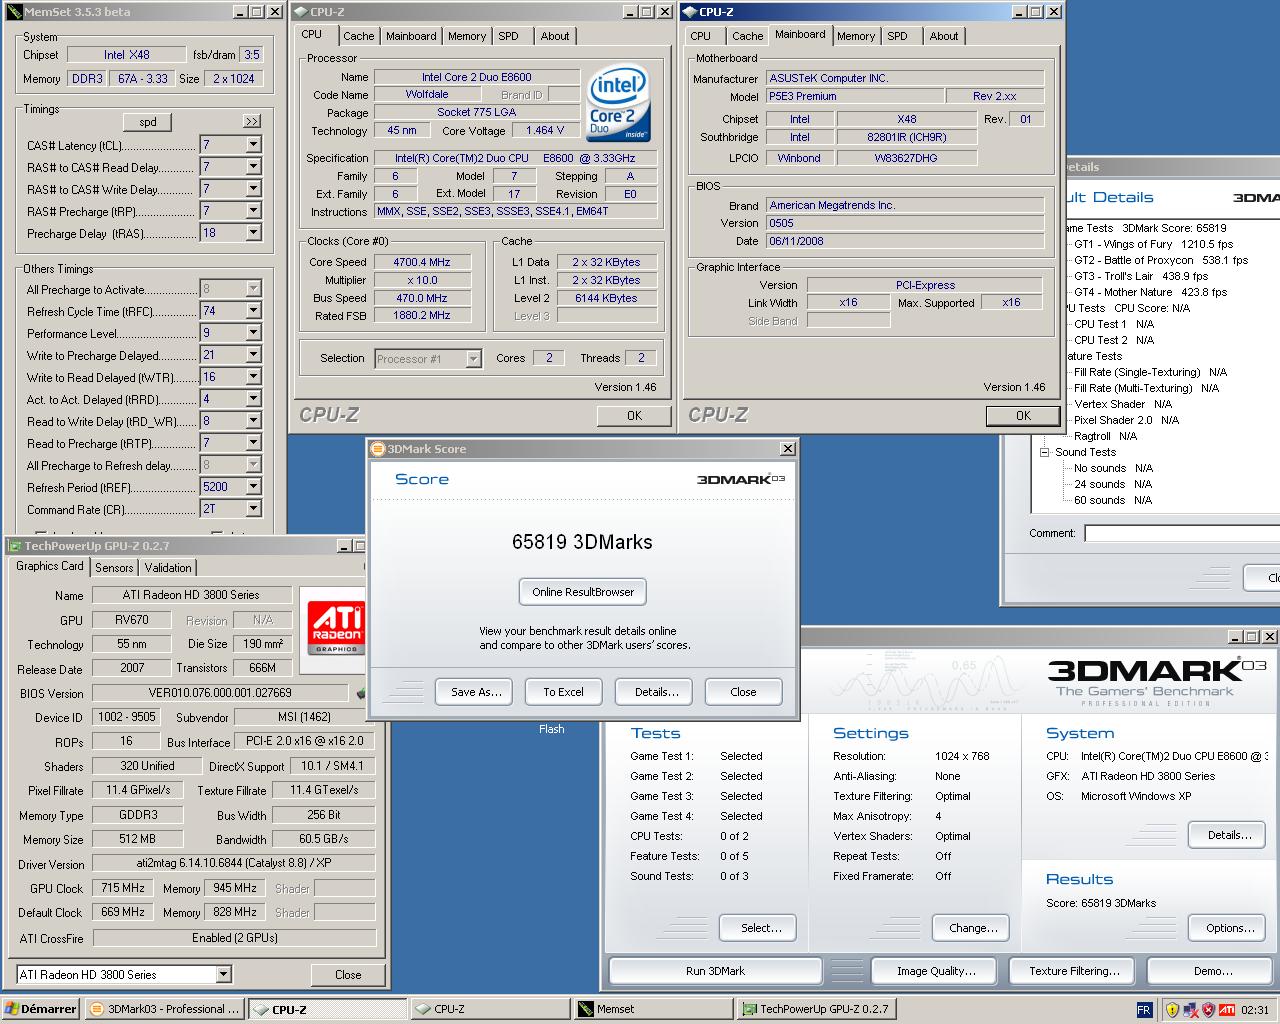Click the Core Speed 4700.4 MHz value
The image size is (1280, 1024).
tap(422, 262)
